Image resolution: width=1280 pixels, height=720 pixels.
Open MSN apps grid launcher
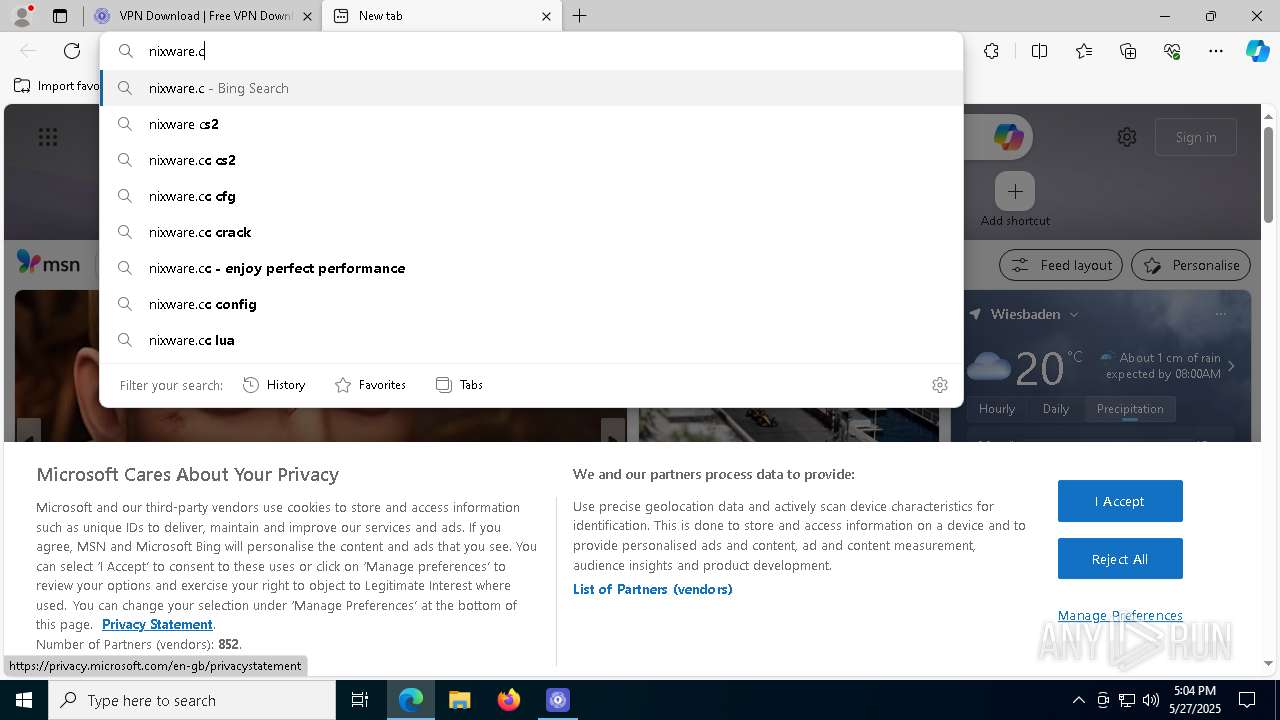click(48, 137)
